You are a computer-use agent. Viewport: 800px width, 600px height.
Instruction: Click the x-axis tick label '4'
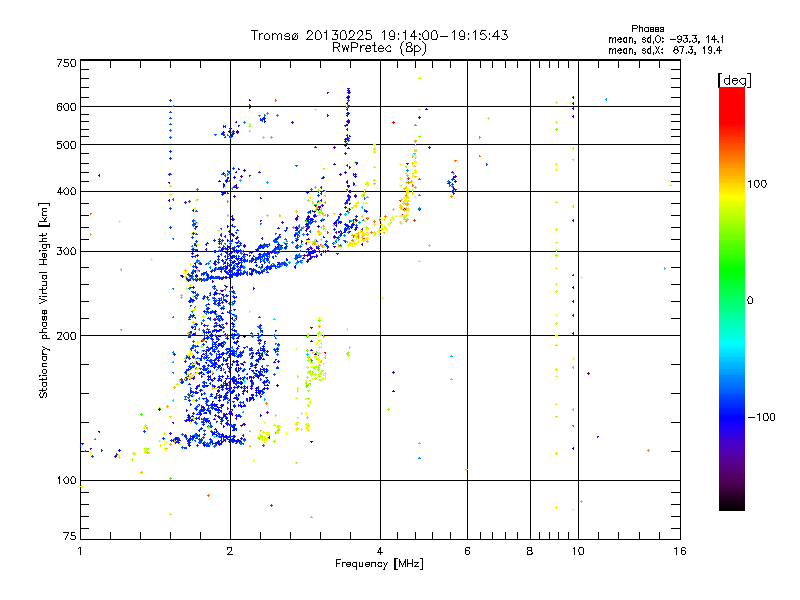(380, 551)
